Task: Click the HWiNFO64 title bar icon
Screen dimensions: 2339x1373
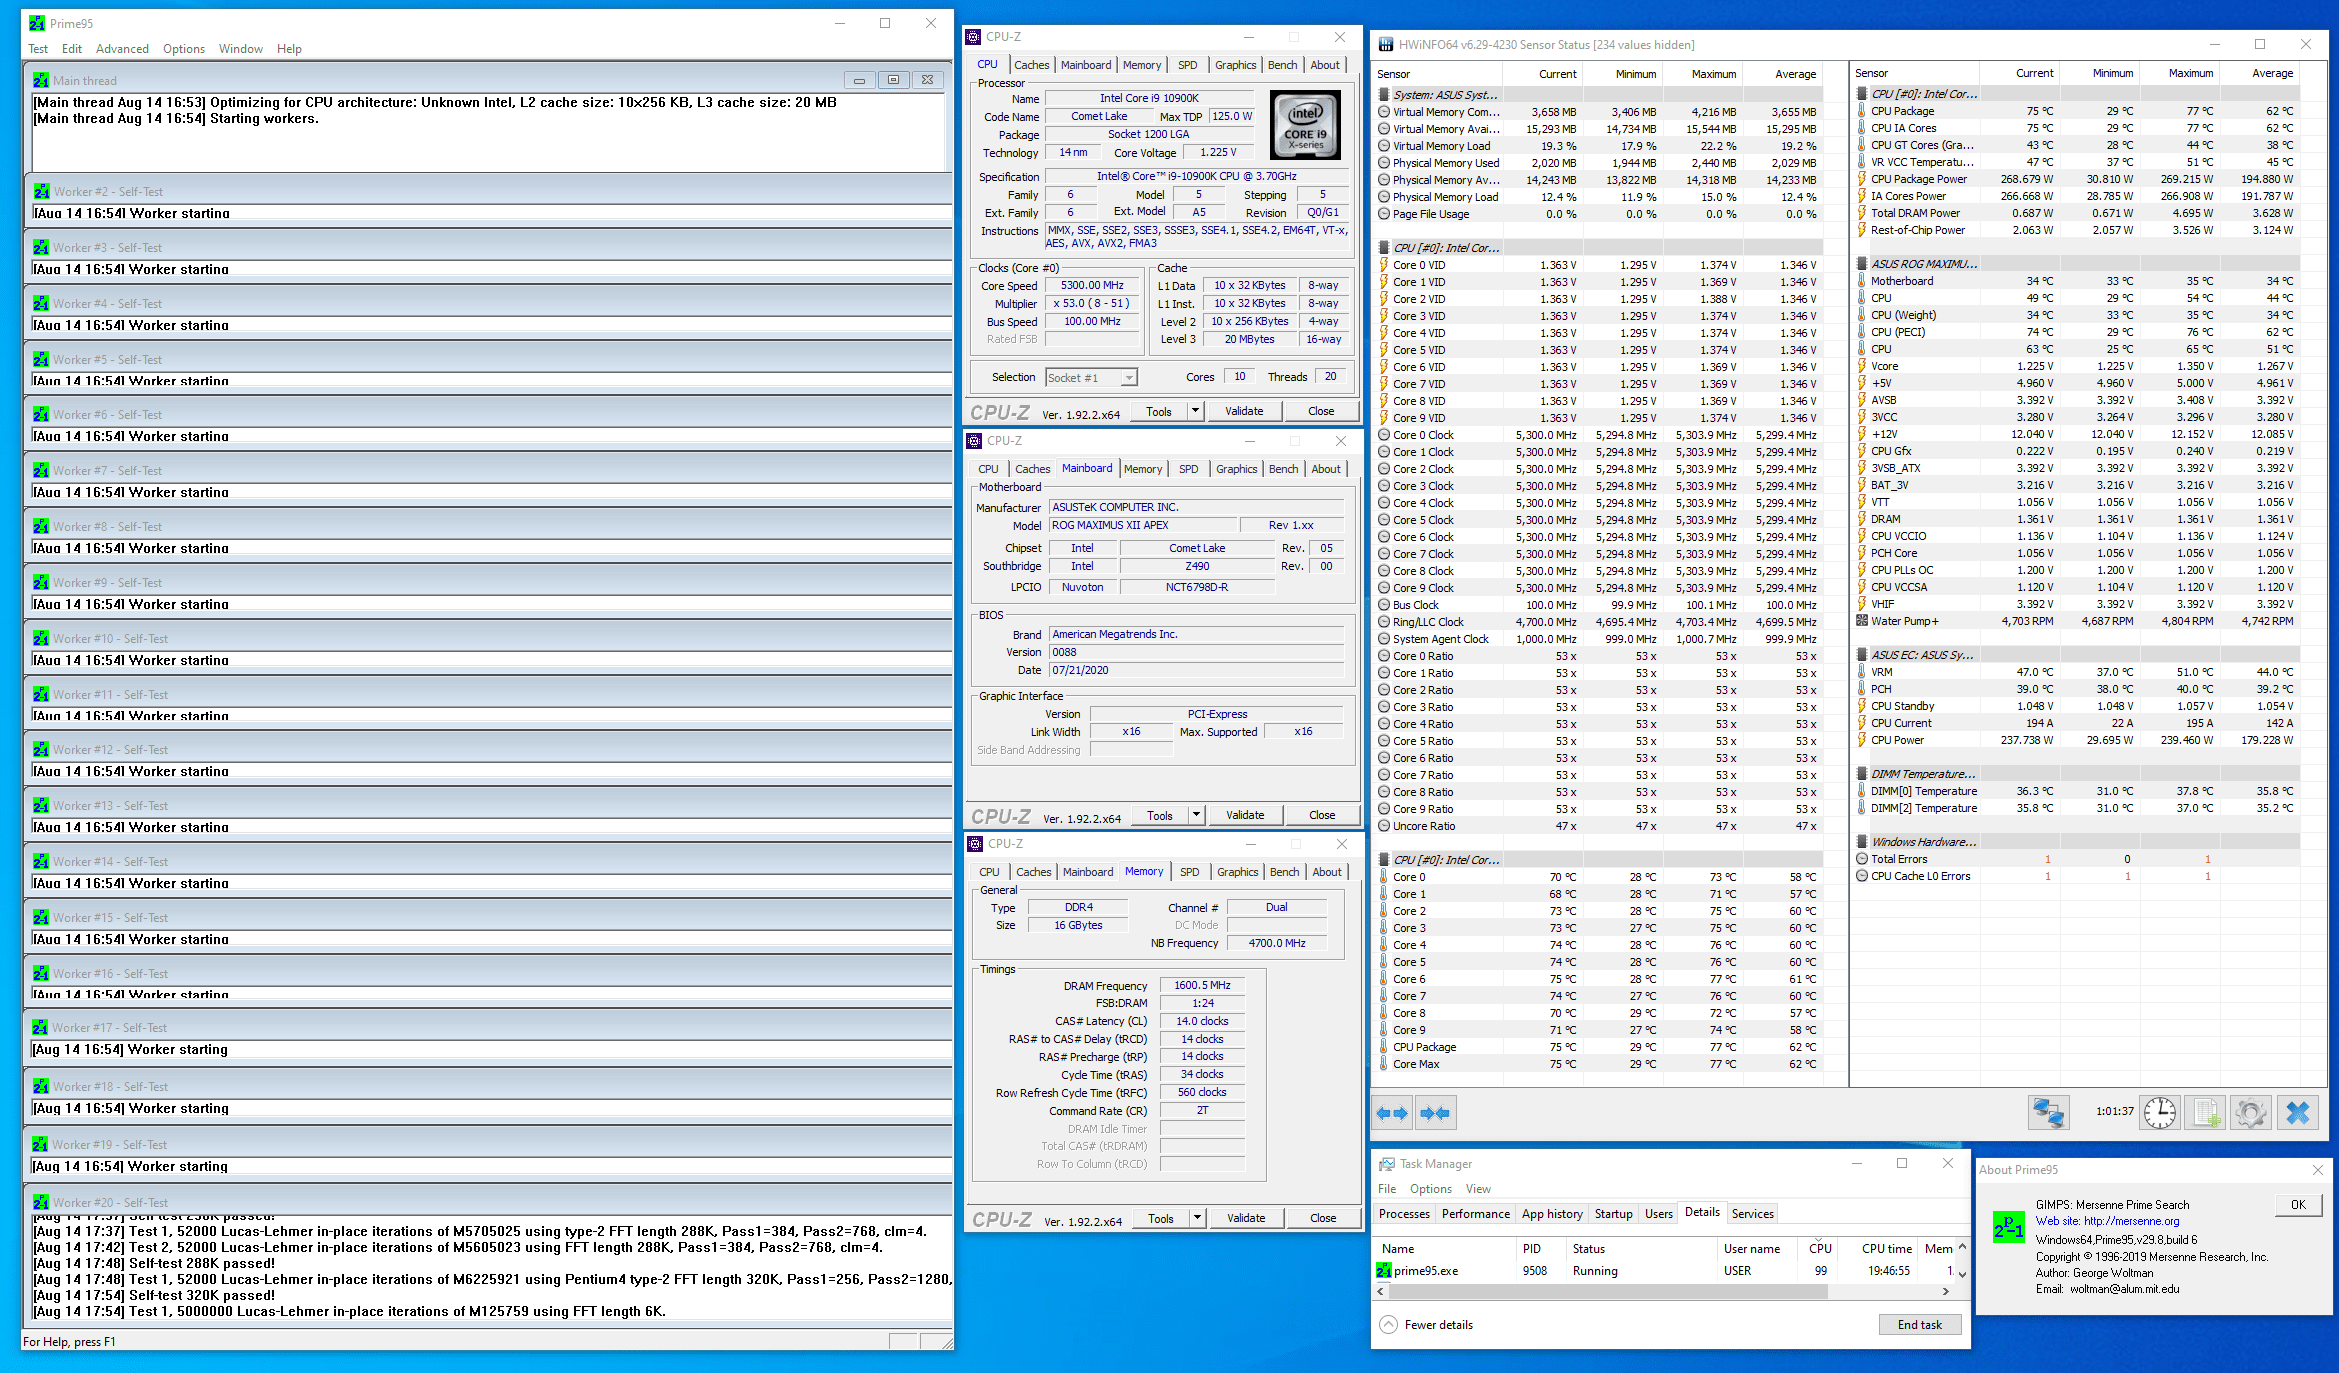Action: pyautogui.click(x=1386, y=44)
